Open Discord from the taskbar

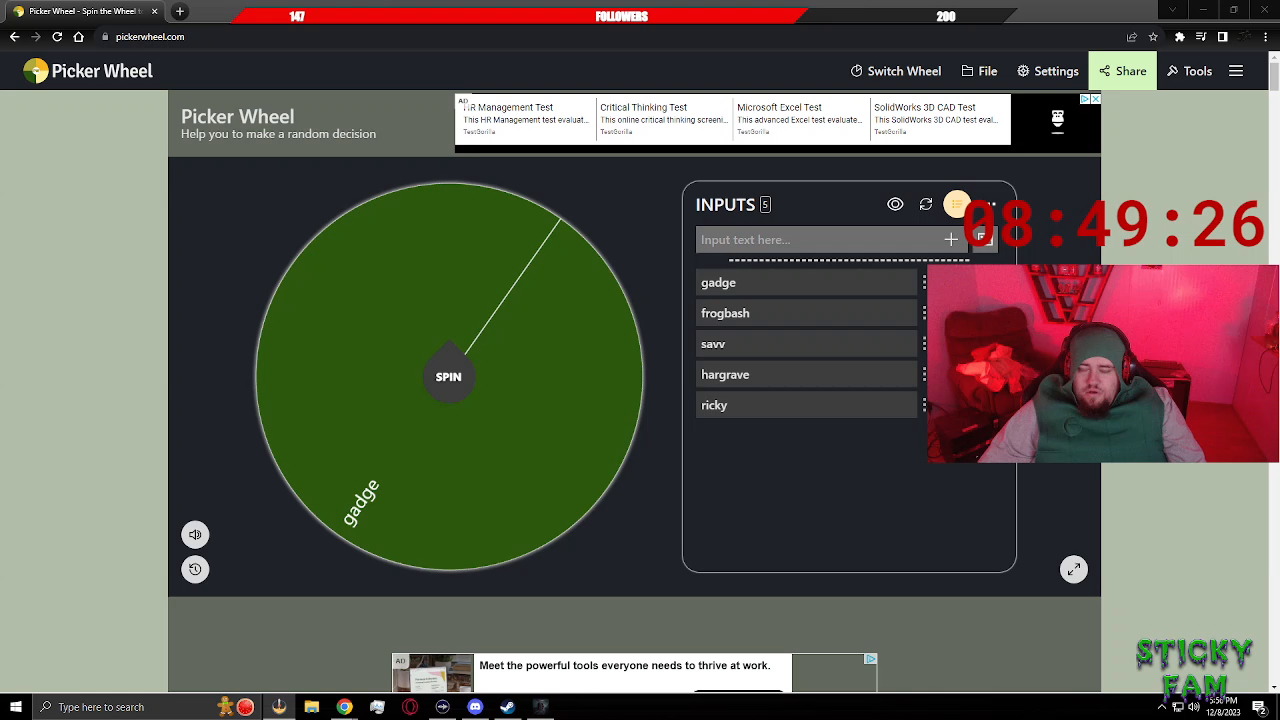(475, 707)
